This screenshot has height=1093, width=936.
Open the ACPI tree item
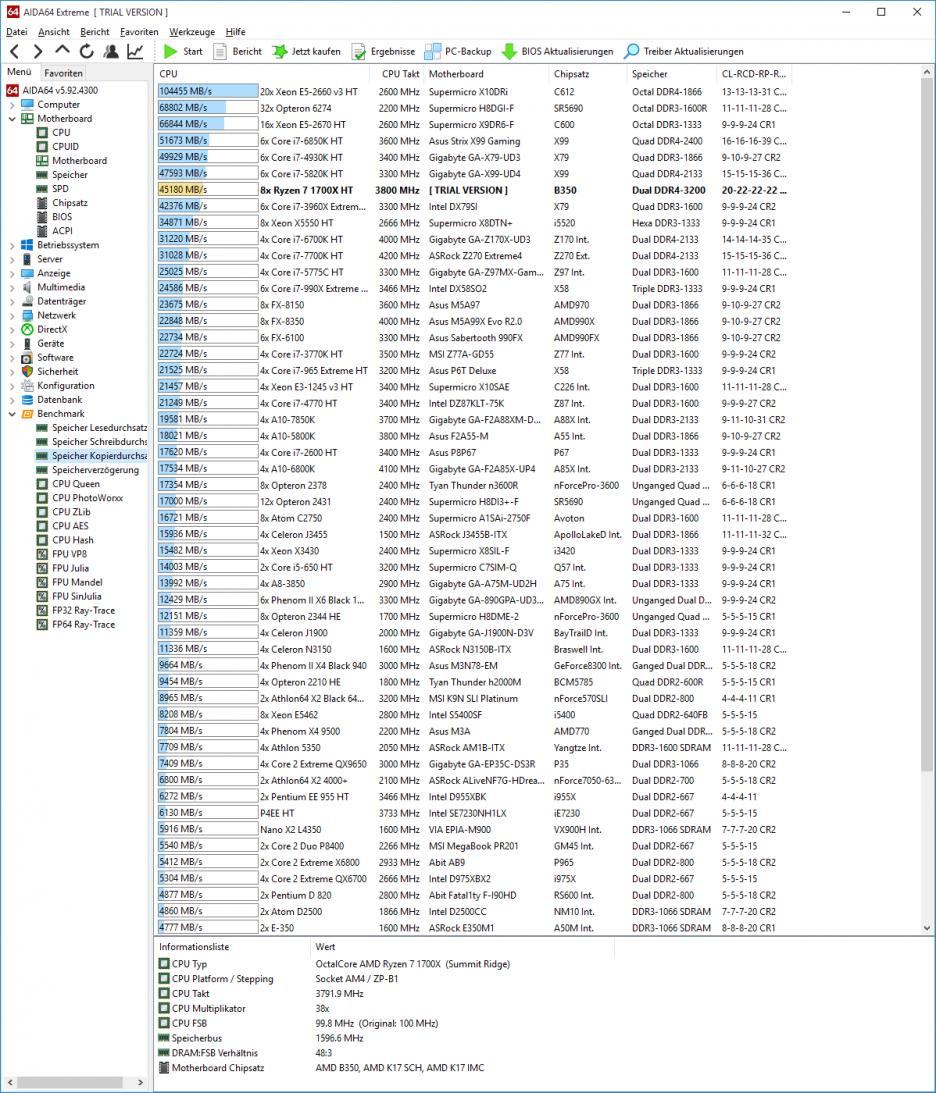pyautogui.click(x=54, y=231)
